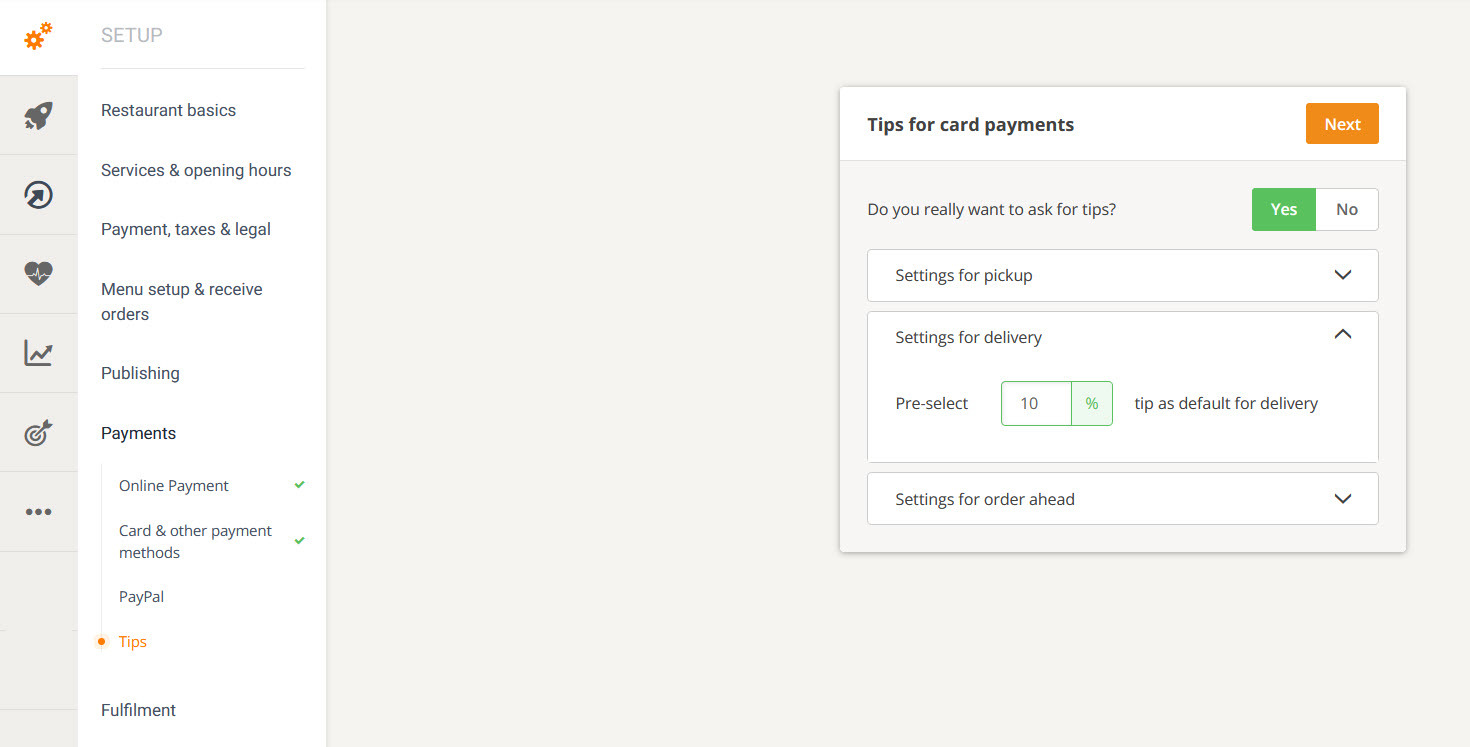The width and height of the screenshot is (1470, 747).
Task: Click the orange gears setup icon
Action: click(38, 37)
